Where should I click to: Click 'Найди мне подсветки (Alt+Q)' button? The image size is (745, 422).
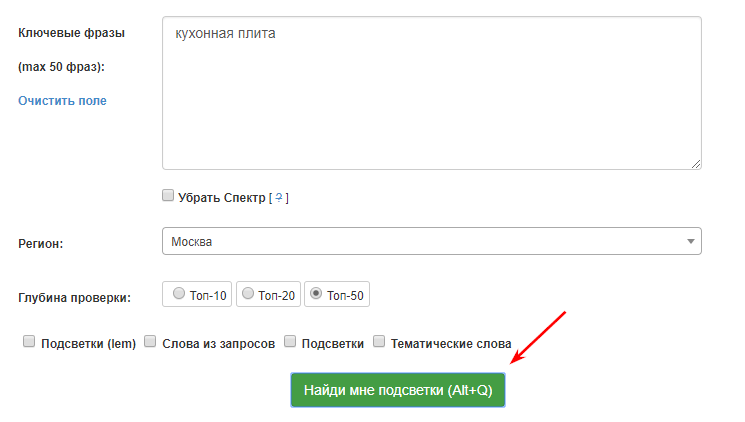pyautogui.click(x=398, y=390)
